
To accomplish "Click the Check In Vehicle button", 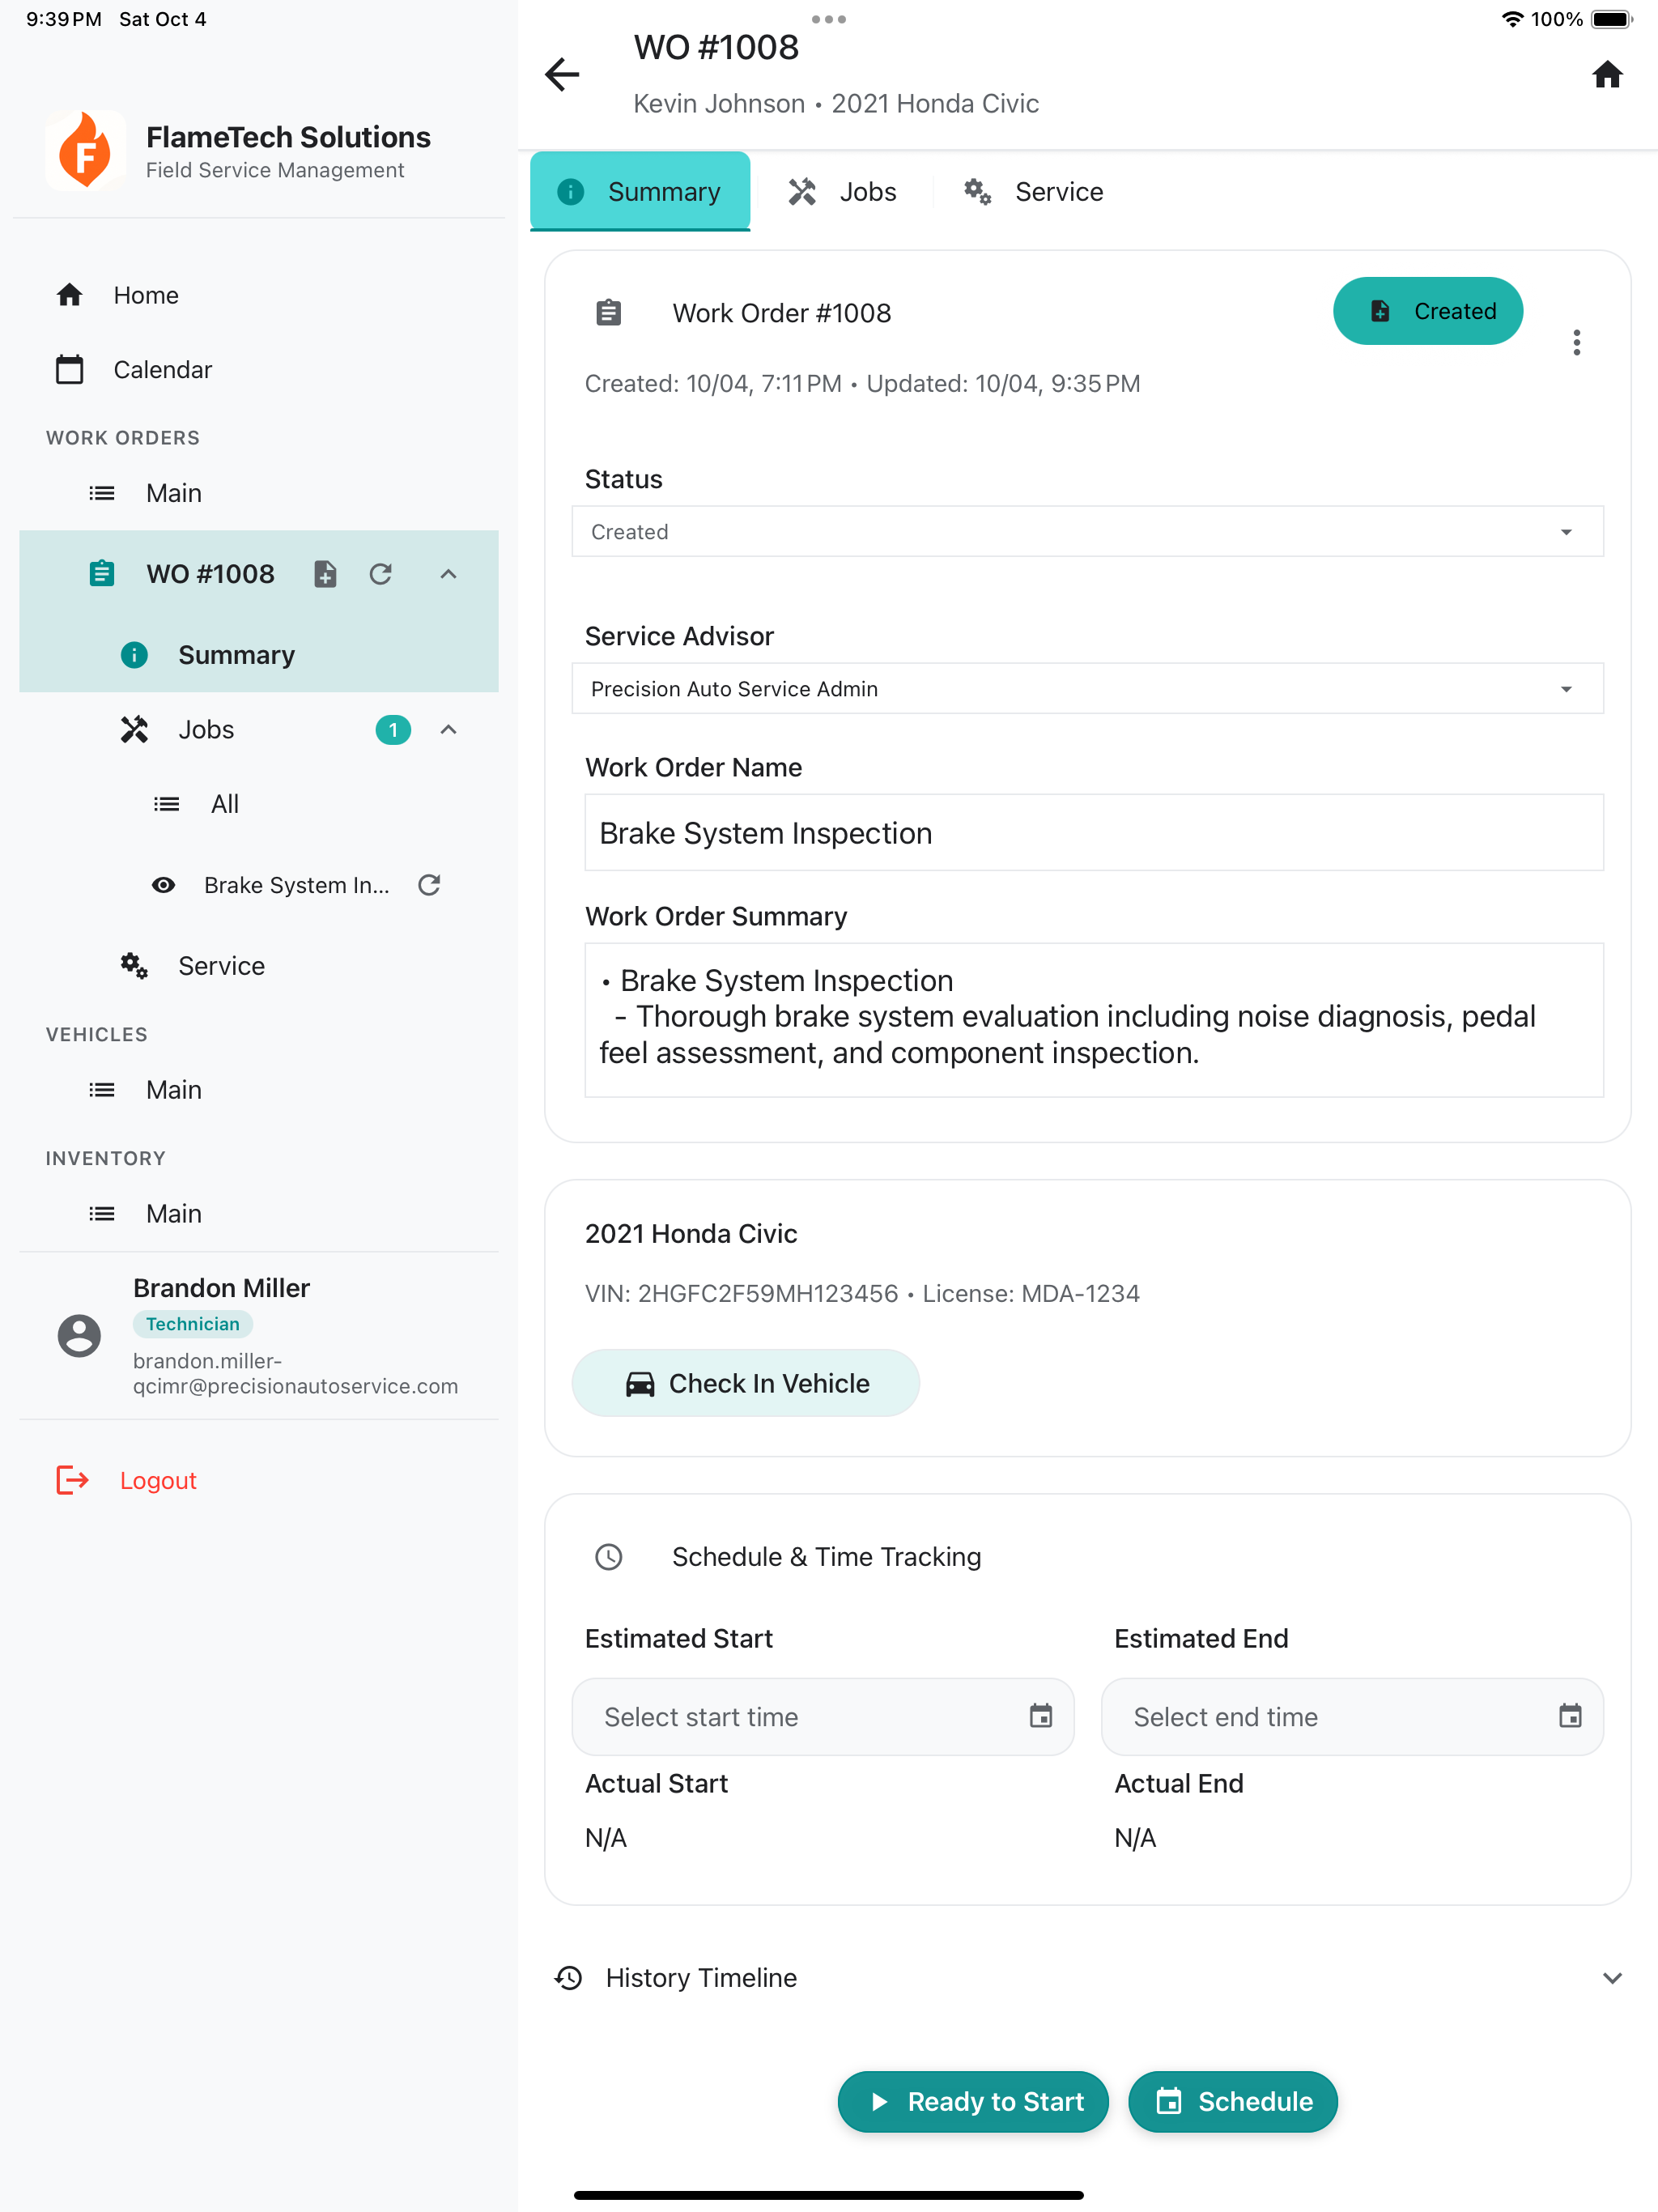I will pos(745,1383).
